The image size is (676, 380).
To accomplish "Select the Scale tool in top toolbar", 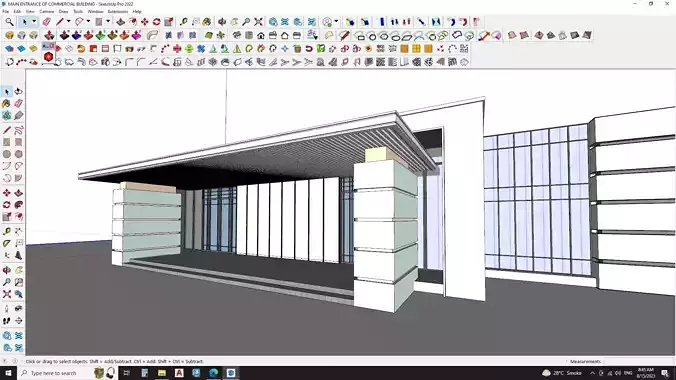I will [x=169, y=22].
